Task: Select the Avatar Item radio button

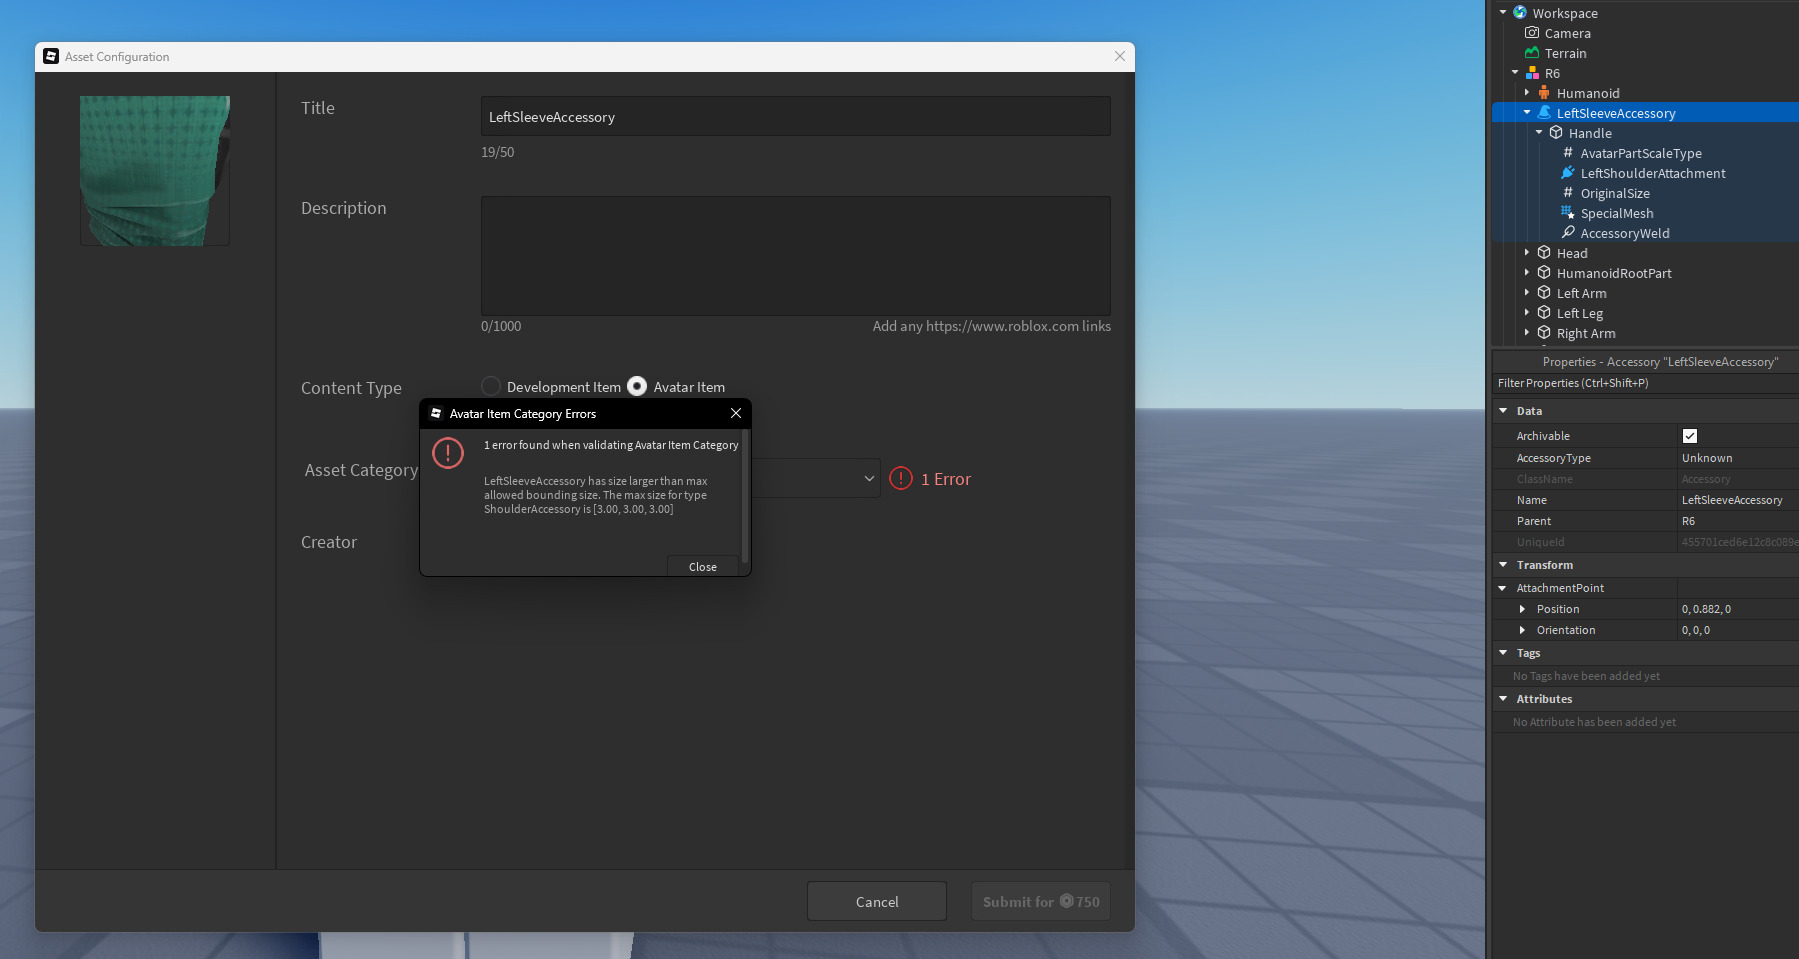Action: [637, 386]
